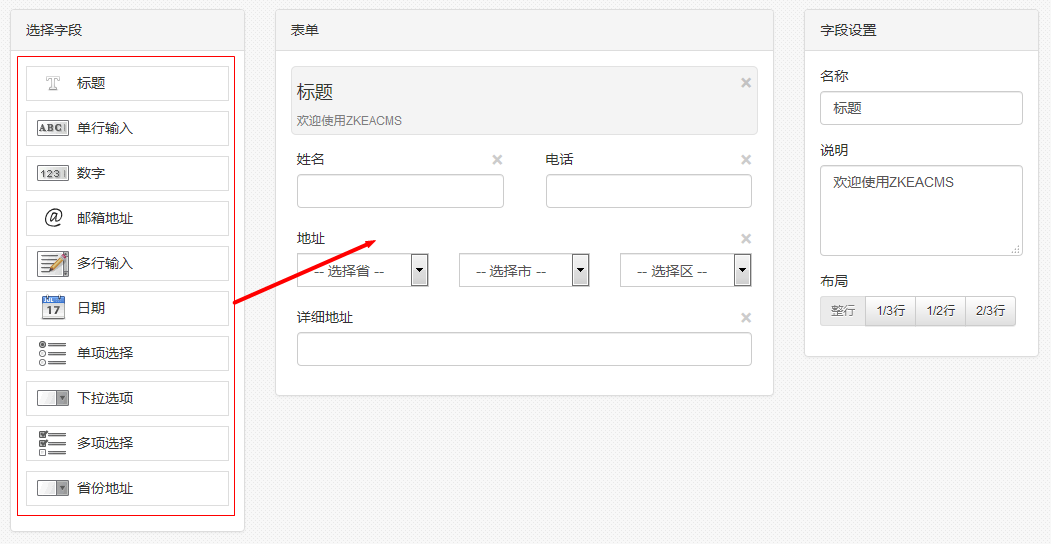Add a 单项选择 field
The image size is (1051, 544).
click(x=127, y=353)
